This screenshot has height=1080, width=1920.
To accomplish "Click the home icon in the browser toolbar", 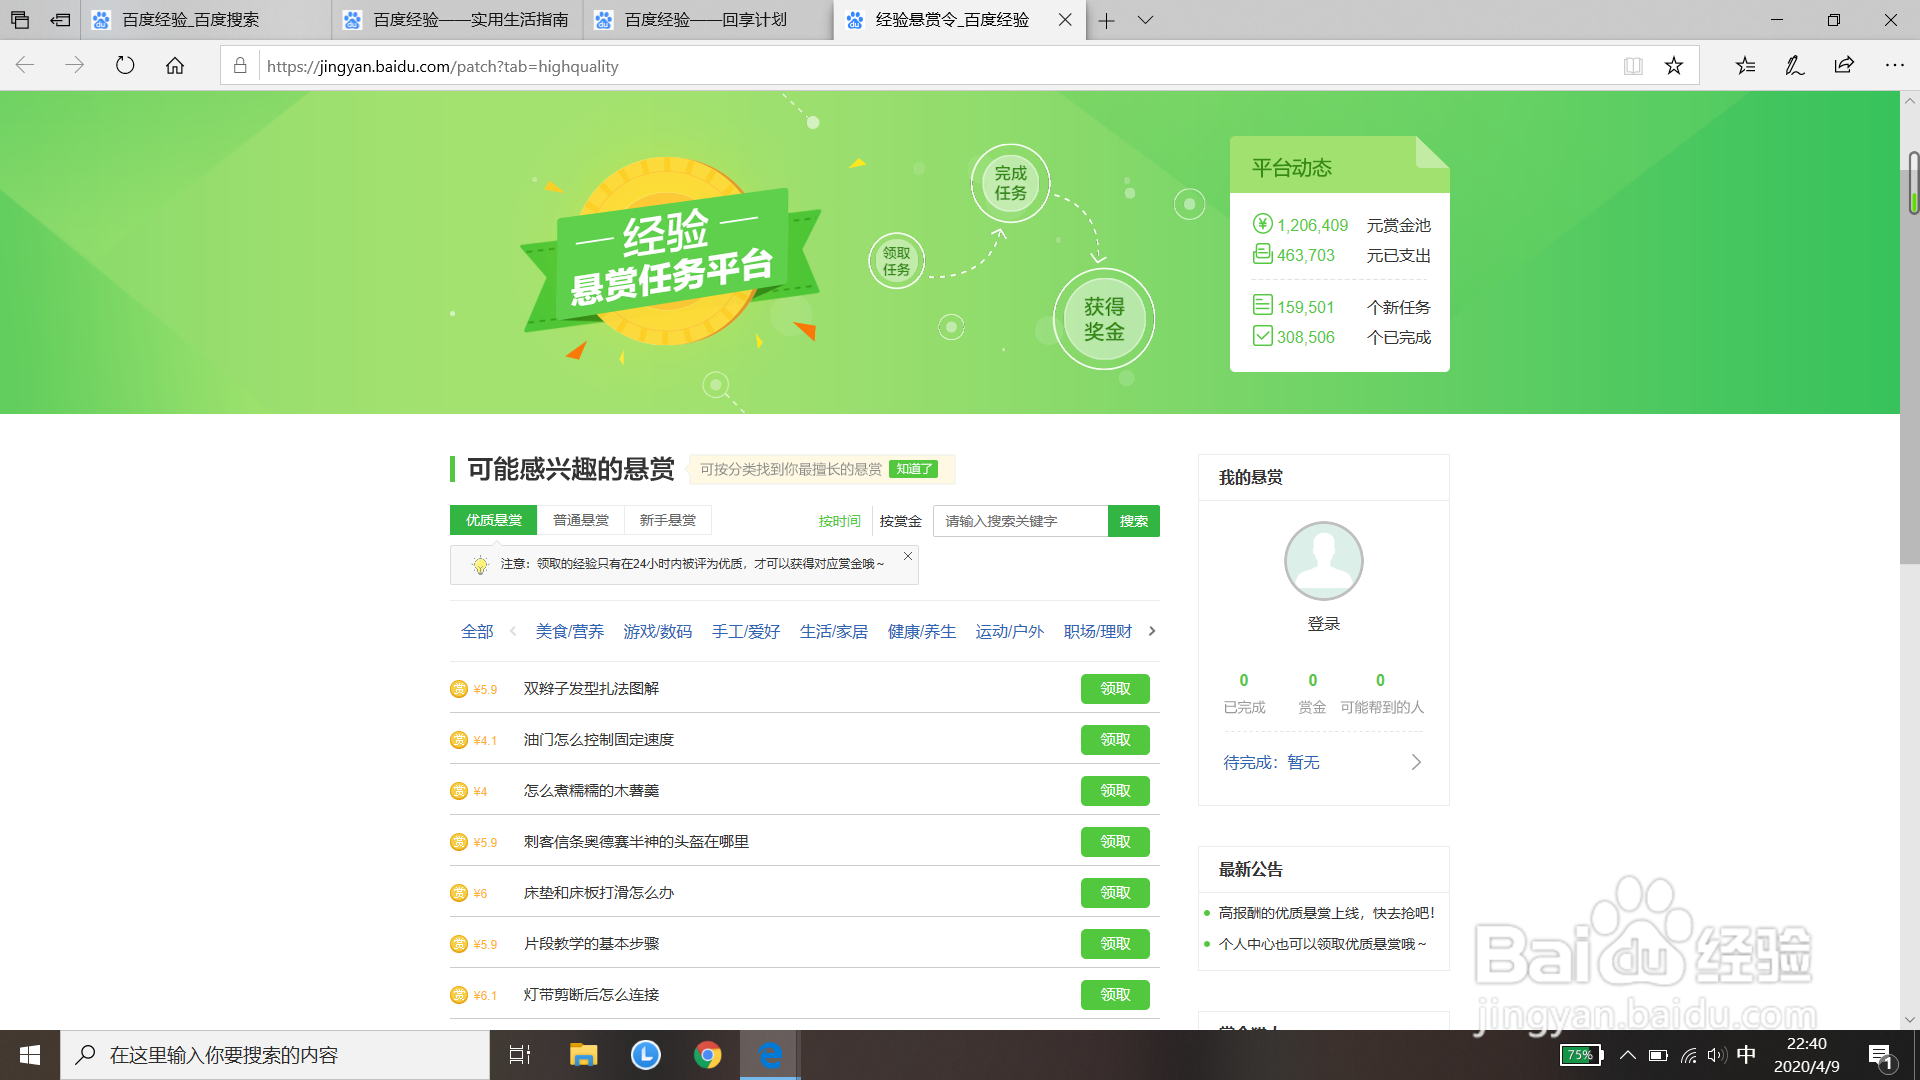I will 176,66.
